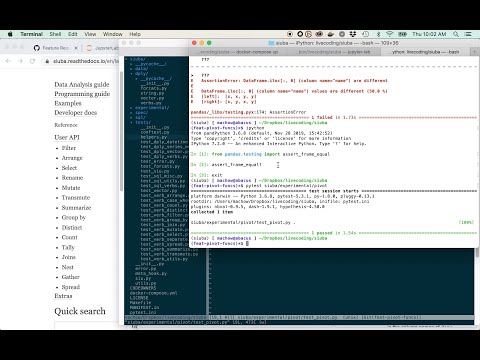
Task: Open the Group by API page
Action: click(74, 218)
